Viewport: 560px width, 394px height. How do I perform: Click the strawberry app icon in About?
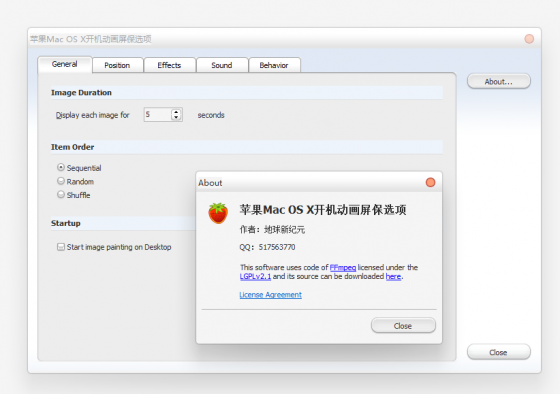tap(218, 213)
